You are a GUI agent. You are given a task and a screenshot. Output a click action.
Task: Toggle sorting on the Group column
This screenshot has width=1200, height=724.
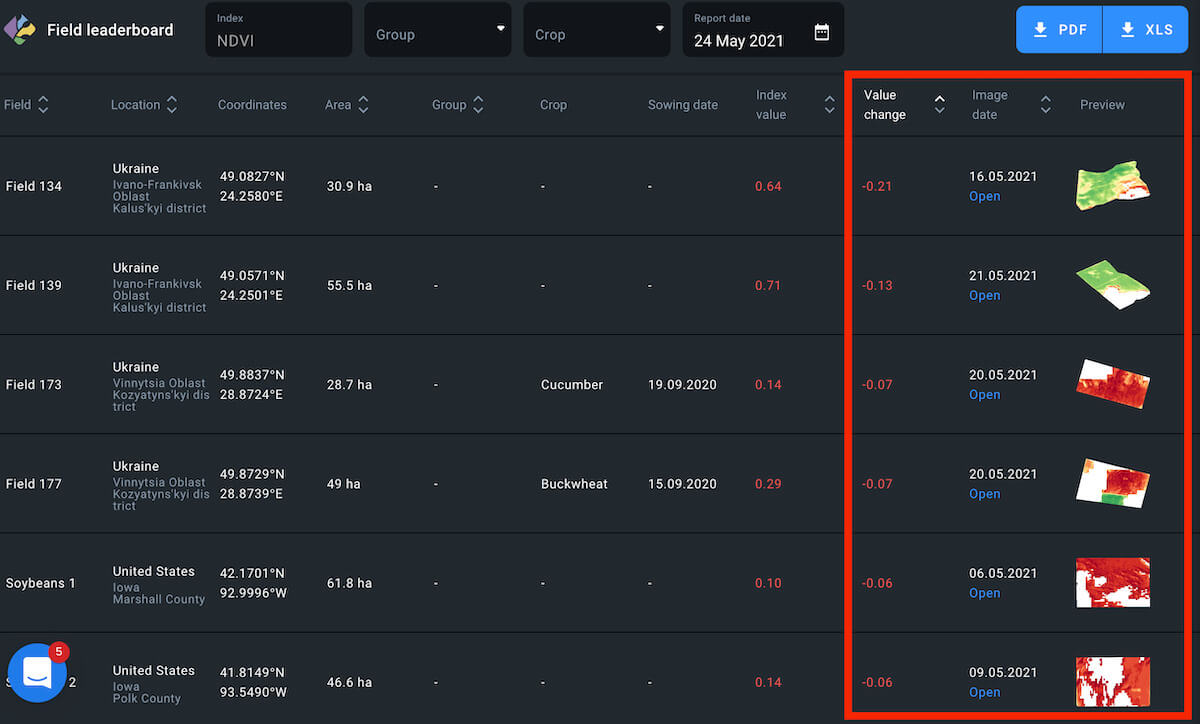pyautogui.click(x=478, y=104)
